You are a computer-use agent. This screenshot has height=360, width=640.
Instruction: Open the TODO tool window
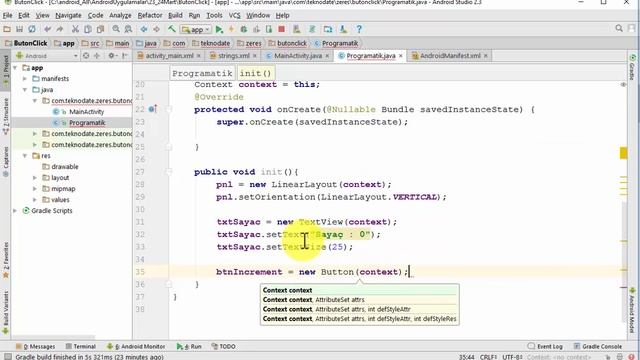coord(224,347)
